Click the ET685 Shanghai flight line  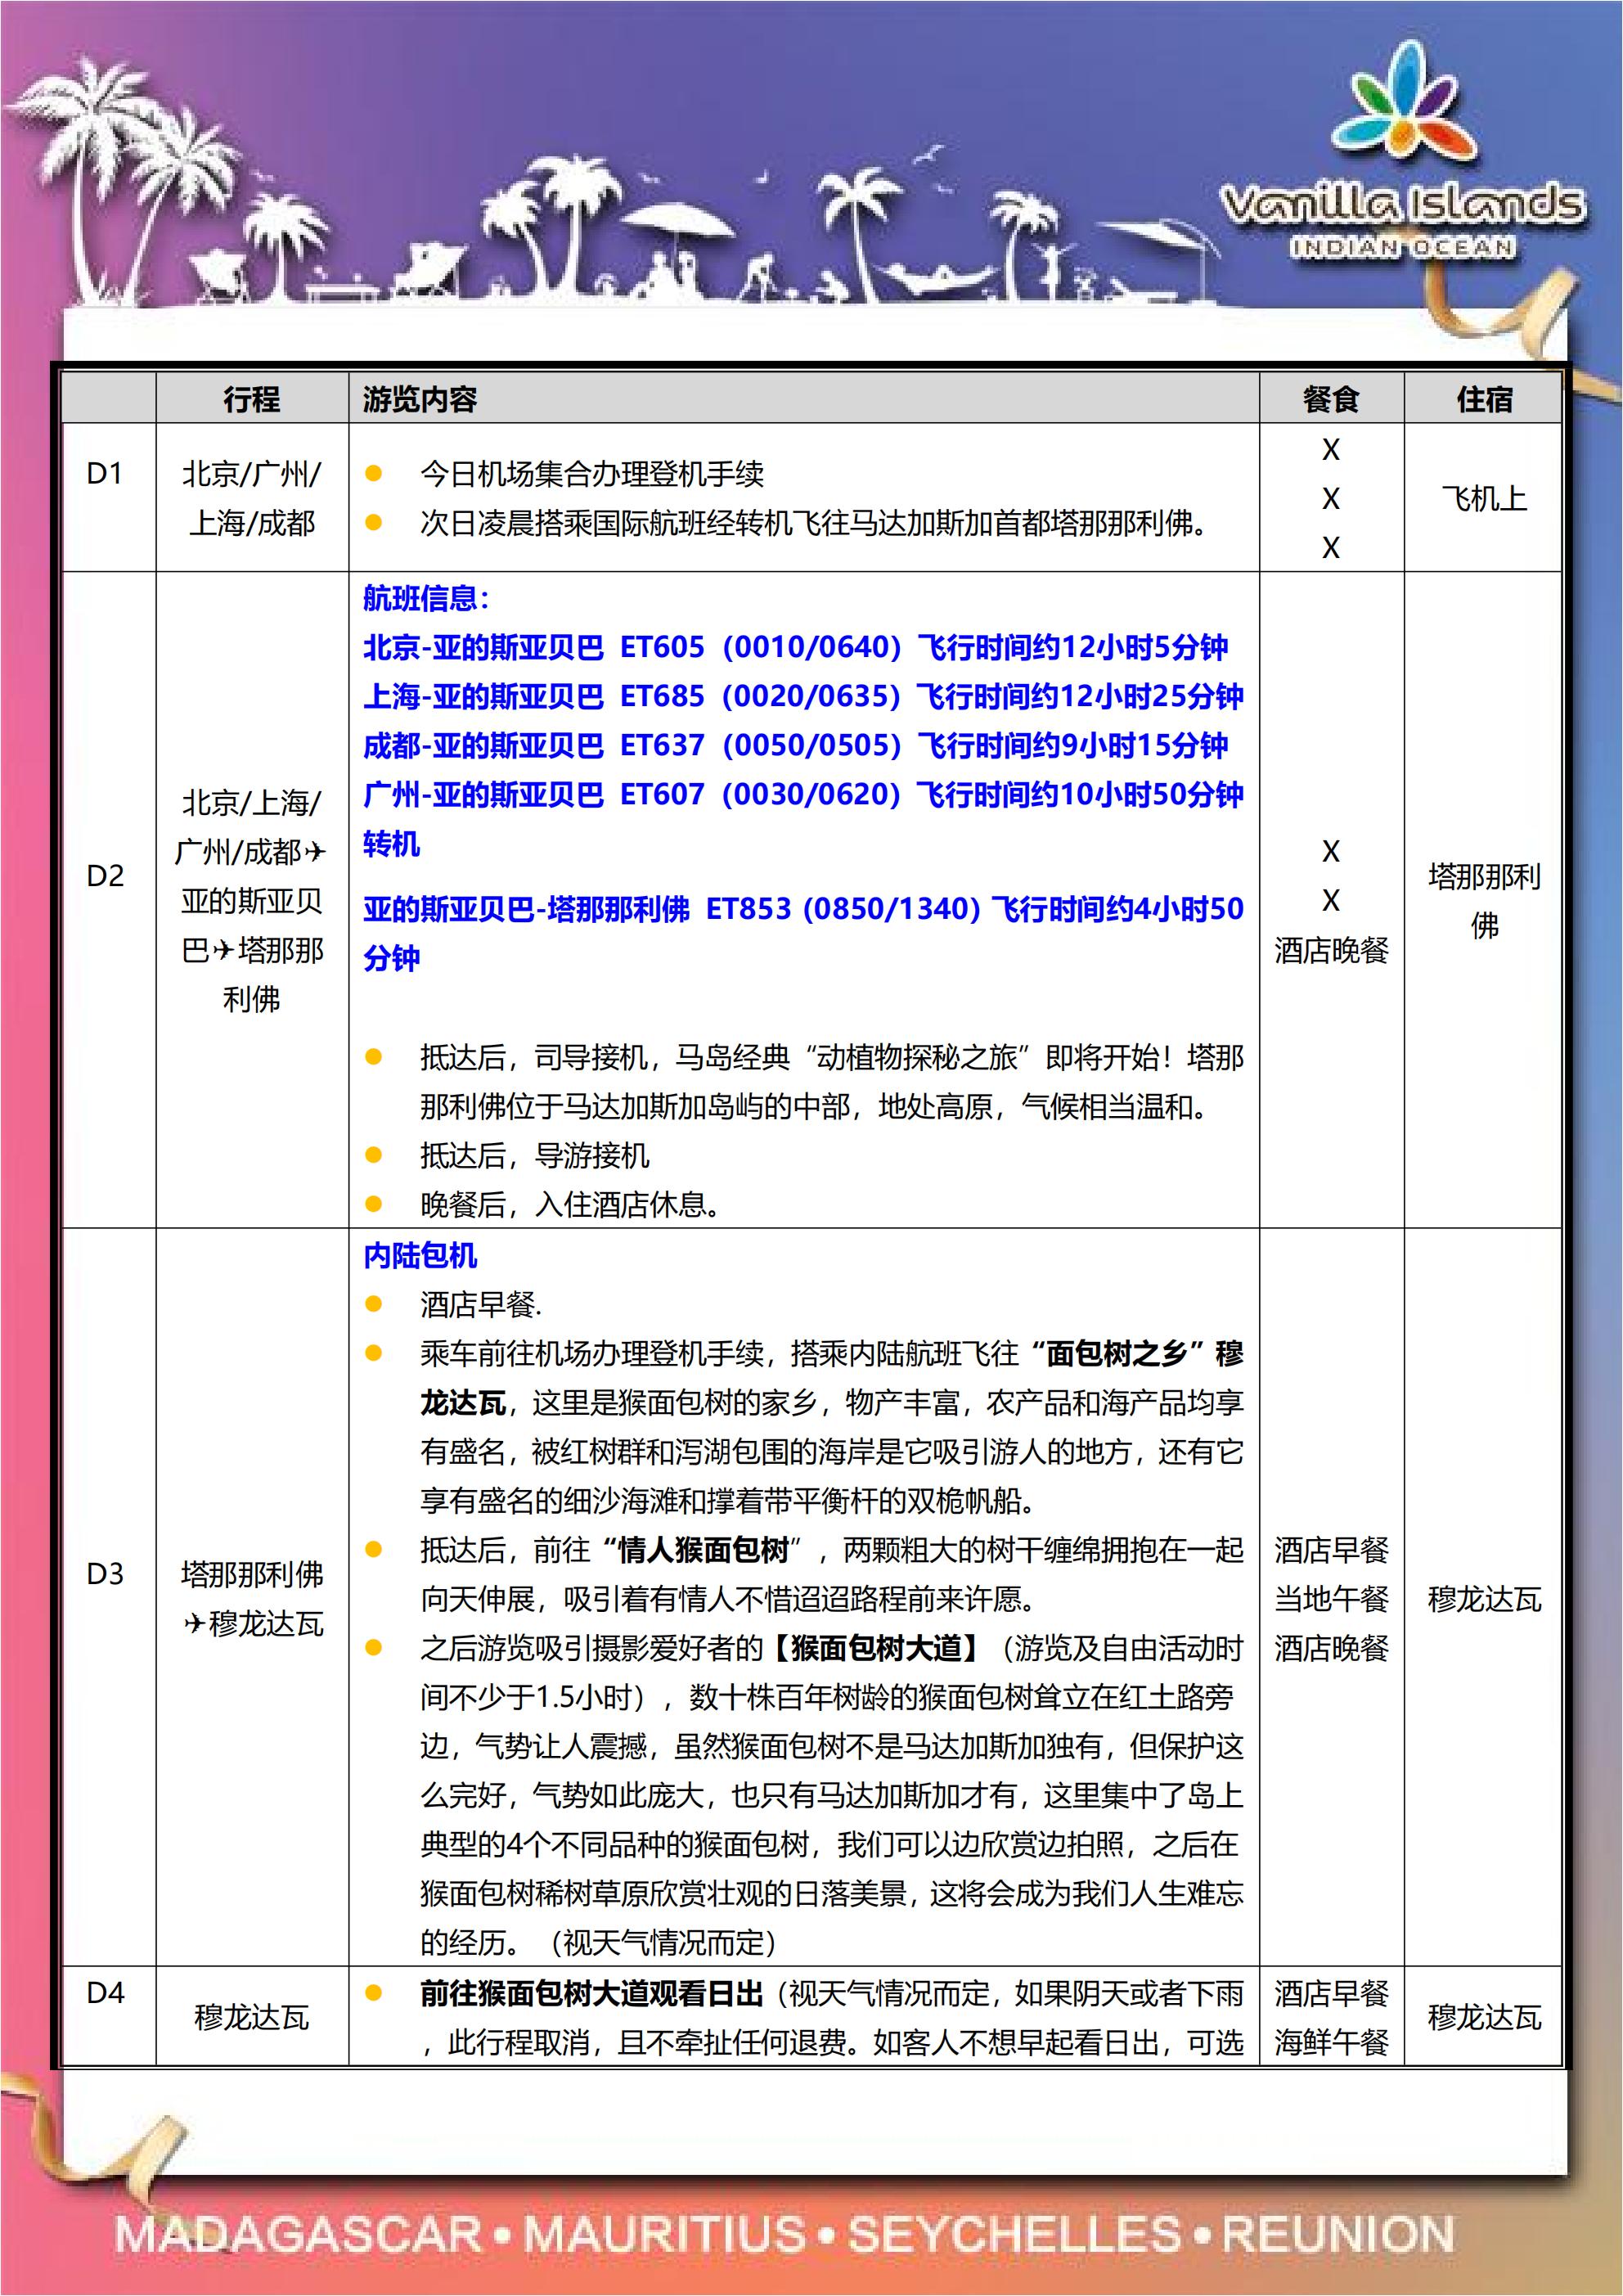[x=803, y=696]
